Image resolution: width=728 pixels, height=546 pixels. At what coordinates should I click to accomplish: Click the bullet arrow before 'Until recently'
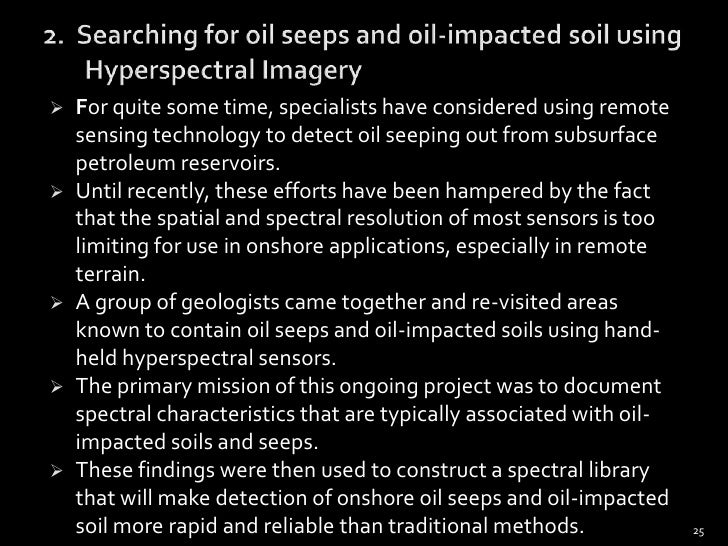click(x=57, y=192)
